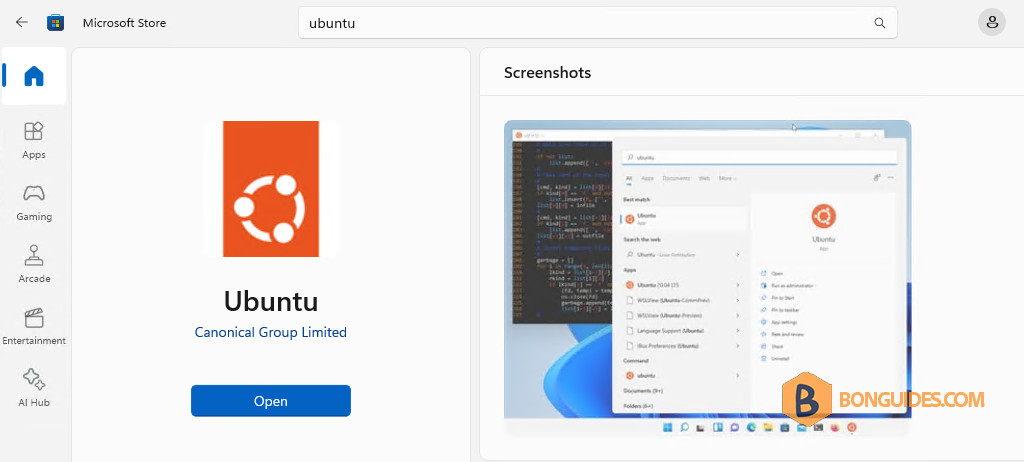Open the Ubuntu app with Open button
The width and height of the screenshot is (1024, 462).
(x=271, y=401)
